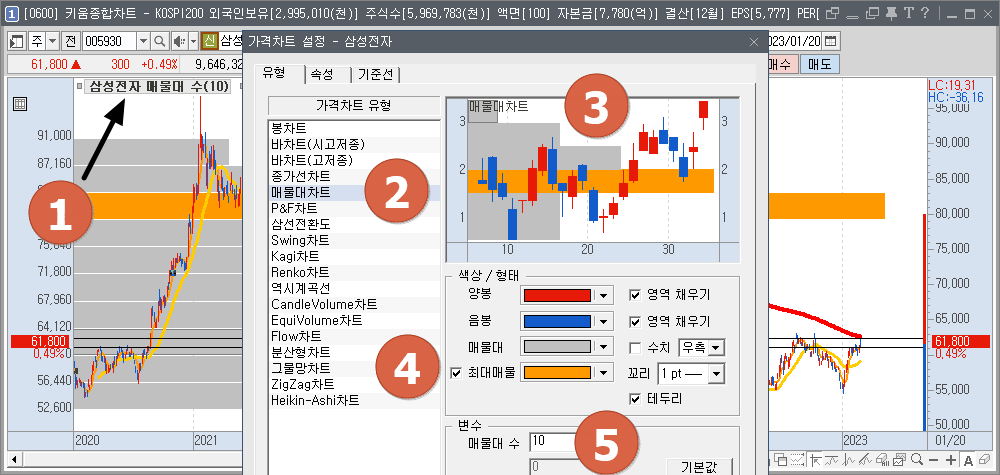Select Heikin-Ashi차트 in chart type list
Screen dimensions: 1000x475
pos(354,400)
